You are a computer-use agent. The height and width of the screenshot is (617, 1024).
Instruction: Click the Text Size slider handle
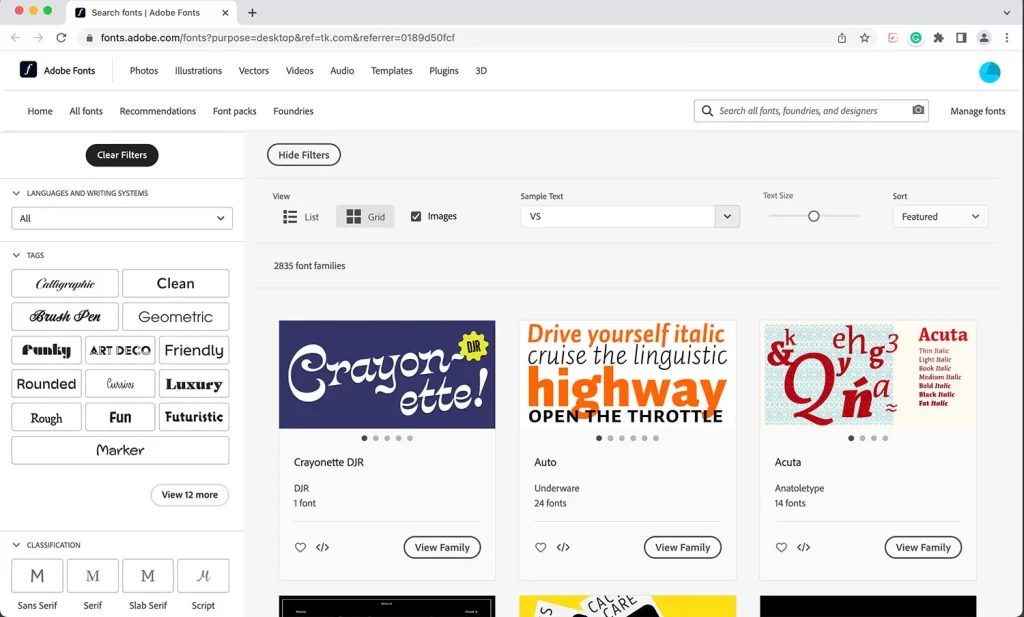(x=813, y=216)
